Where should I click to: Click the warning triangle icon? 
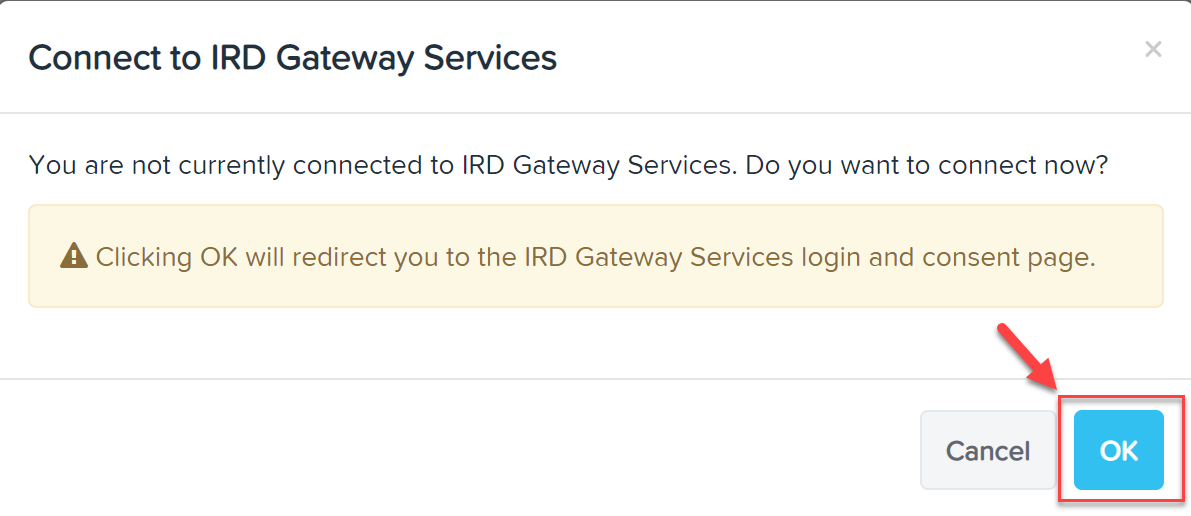click(x=74, y=255)
